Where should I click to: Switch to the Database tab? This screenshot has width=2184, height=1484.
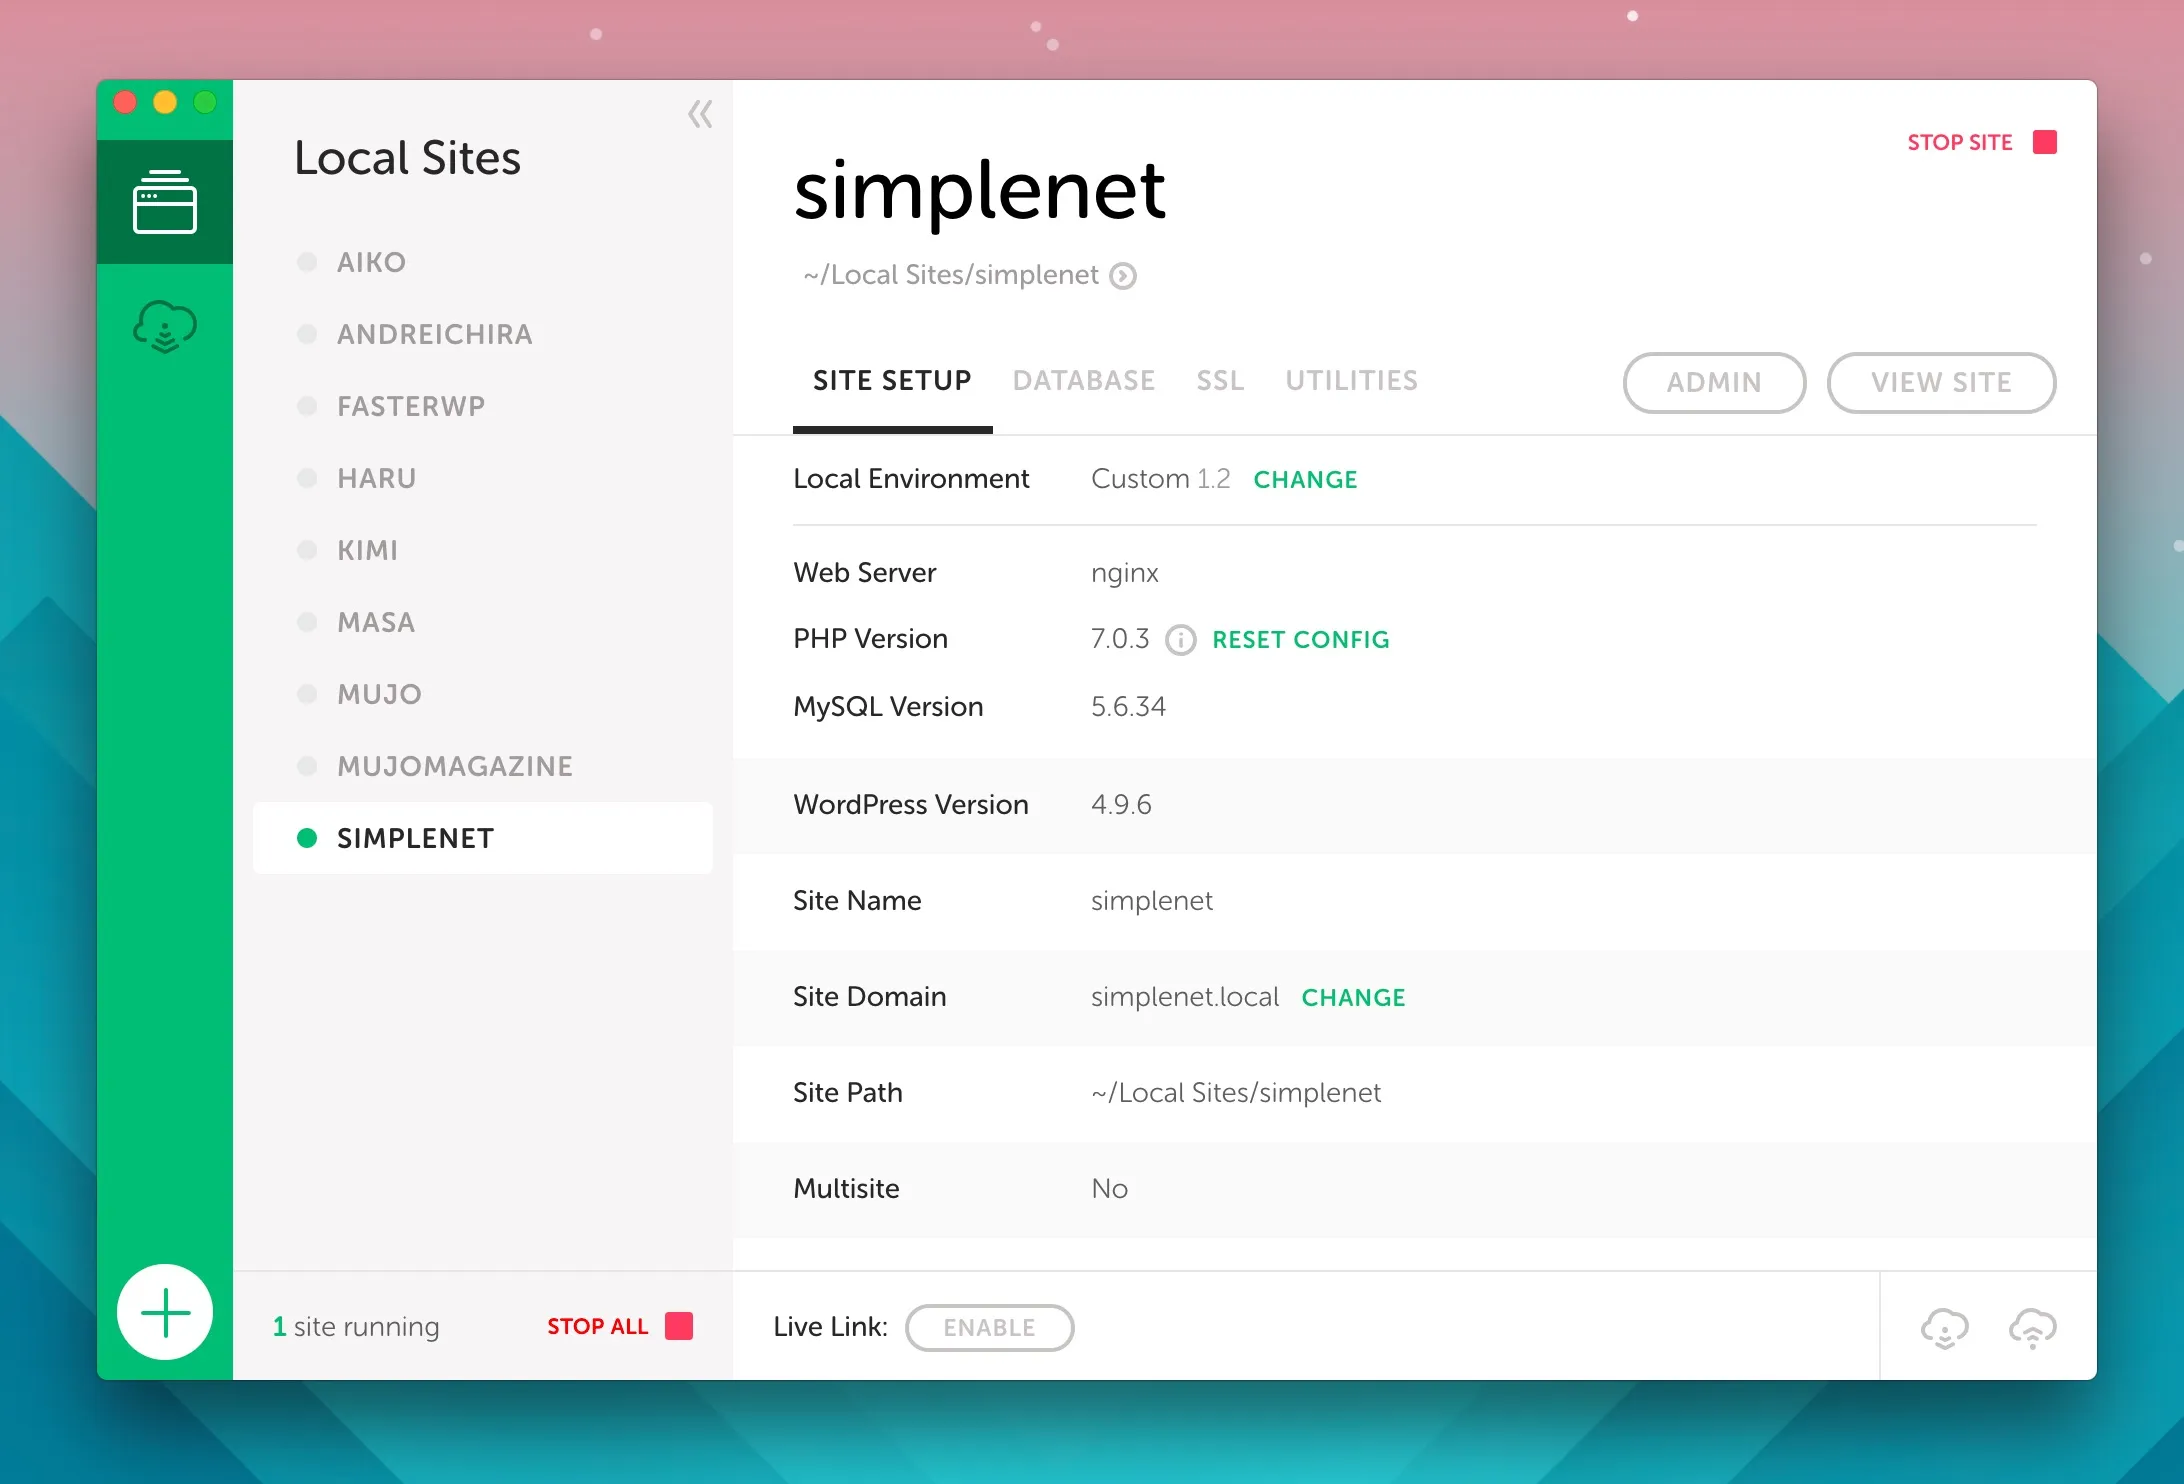point(1084,381)
